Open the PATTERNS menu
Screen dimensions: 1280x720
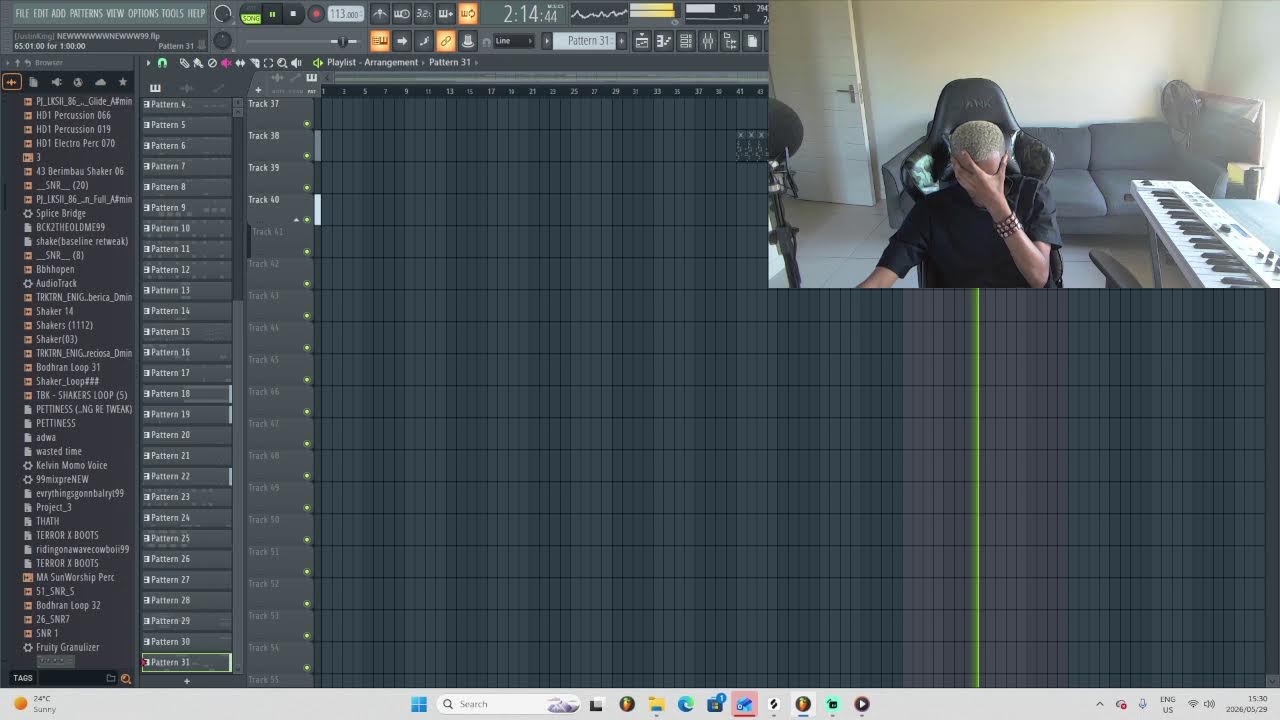(86, 14)
